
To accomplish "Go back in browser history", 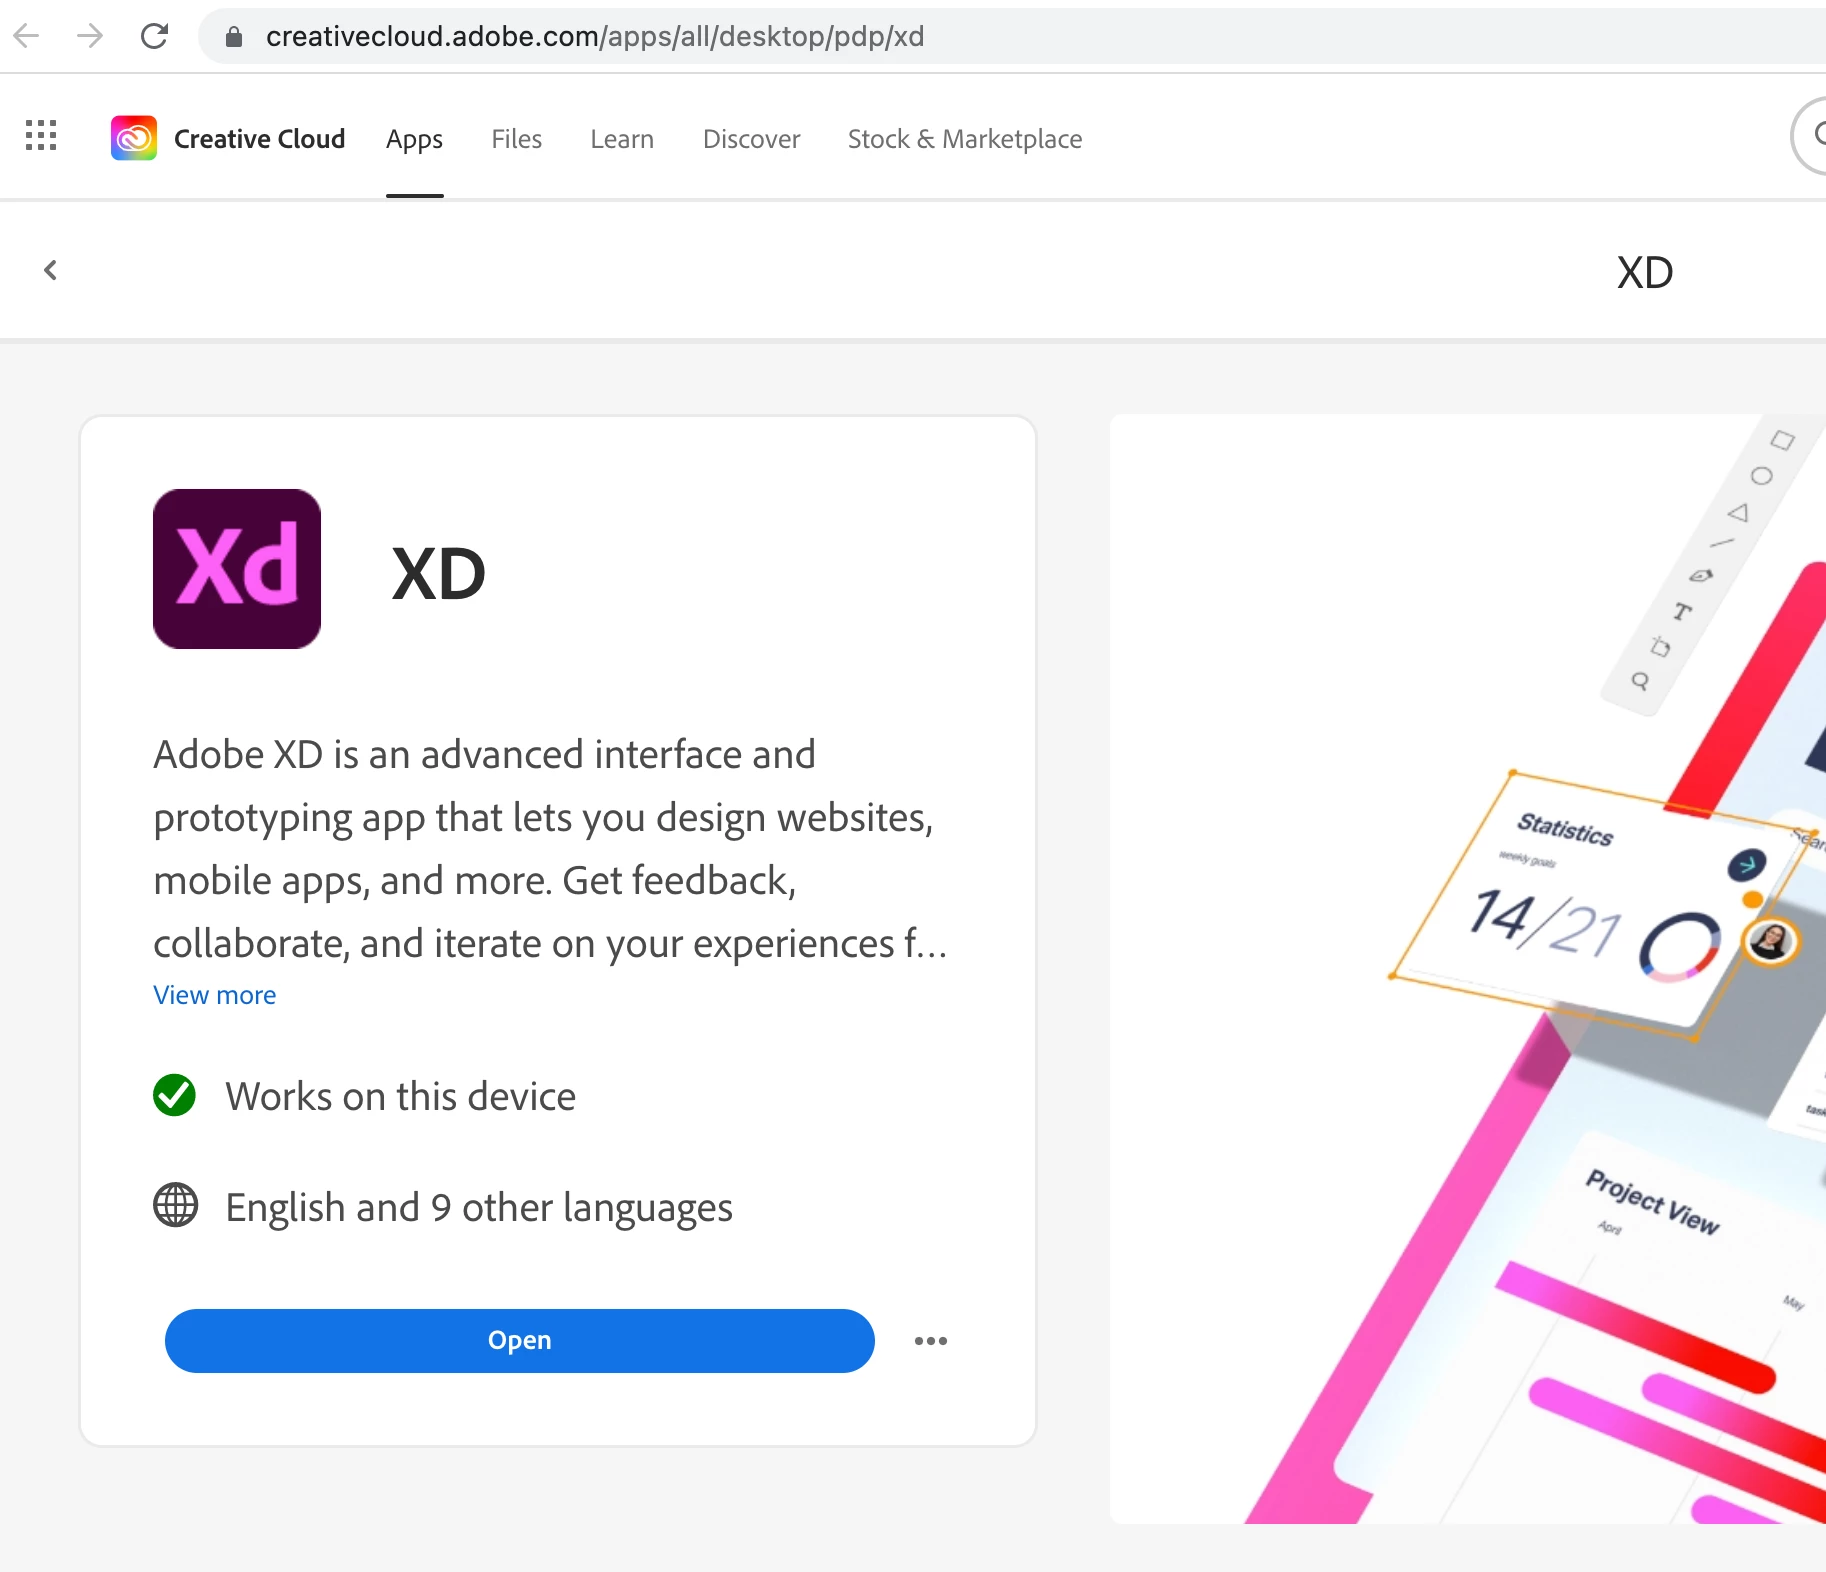I will (x=27, y=36).
